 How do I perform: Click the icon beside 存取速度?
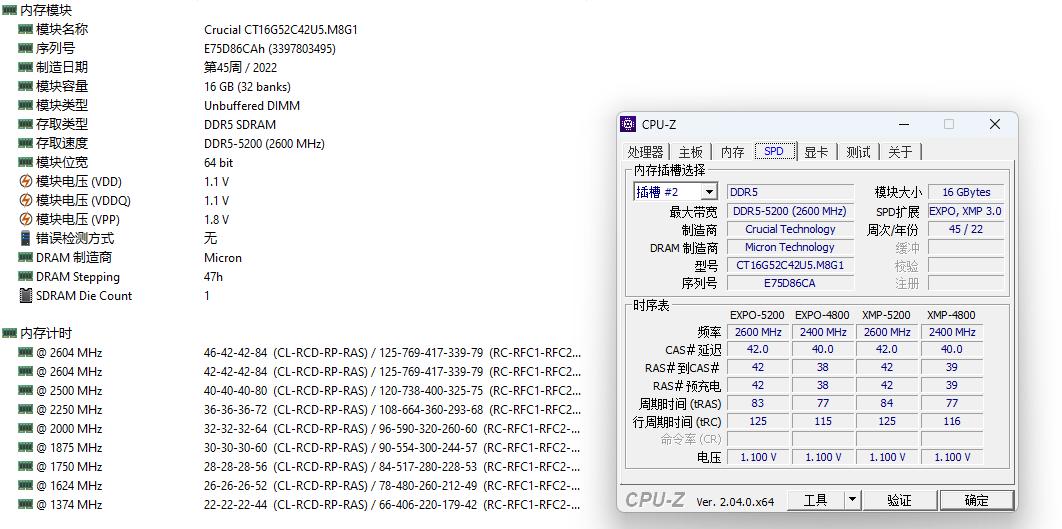pos(25,143)
